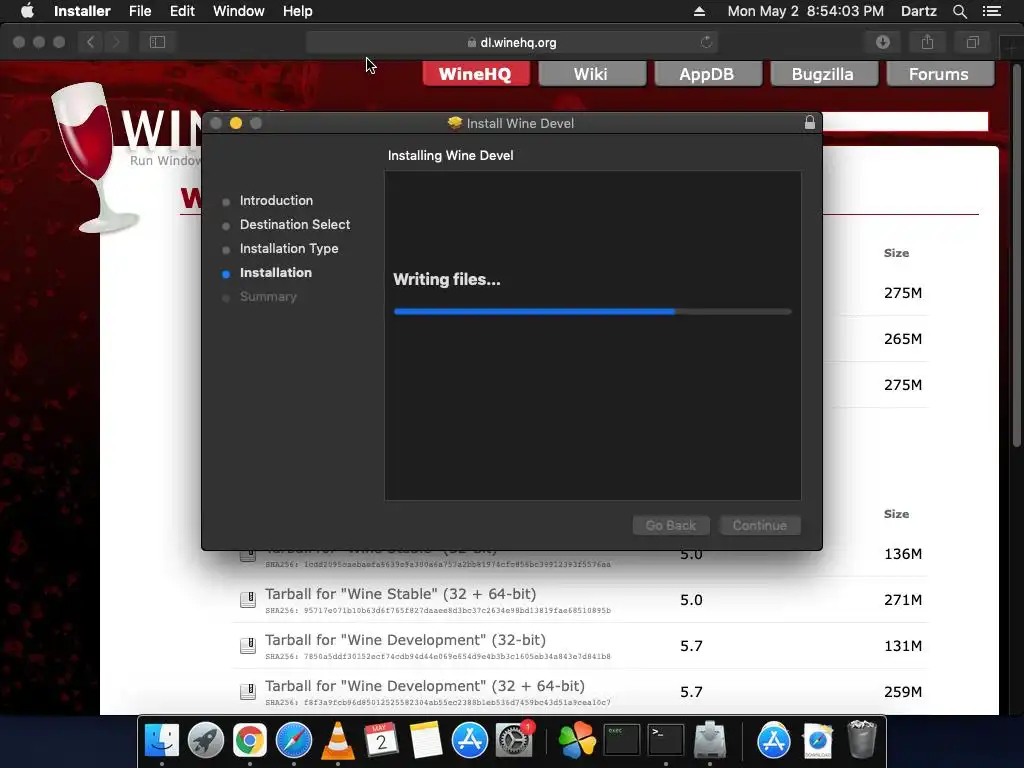Click menu bar clock Mon May 2
This screenshot has height=768, width=1024.
click(805, 11)
